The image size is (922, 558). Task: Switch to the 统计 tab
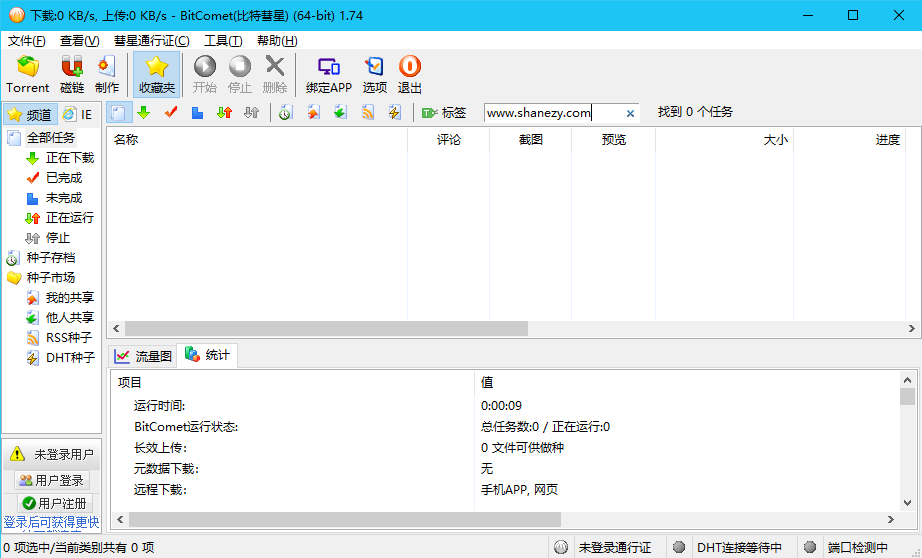coord(207,355)
